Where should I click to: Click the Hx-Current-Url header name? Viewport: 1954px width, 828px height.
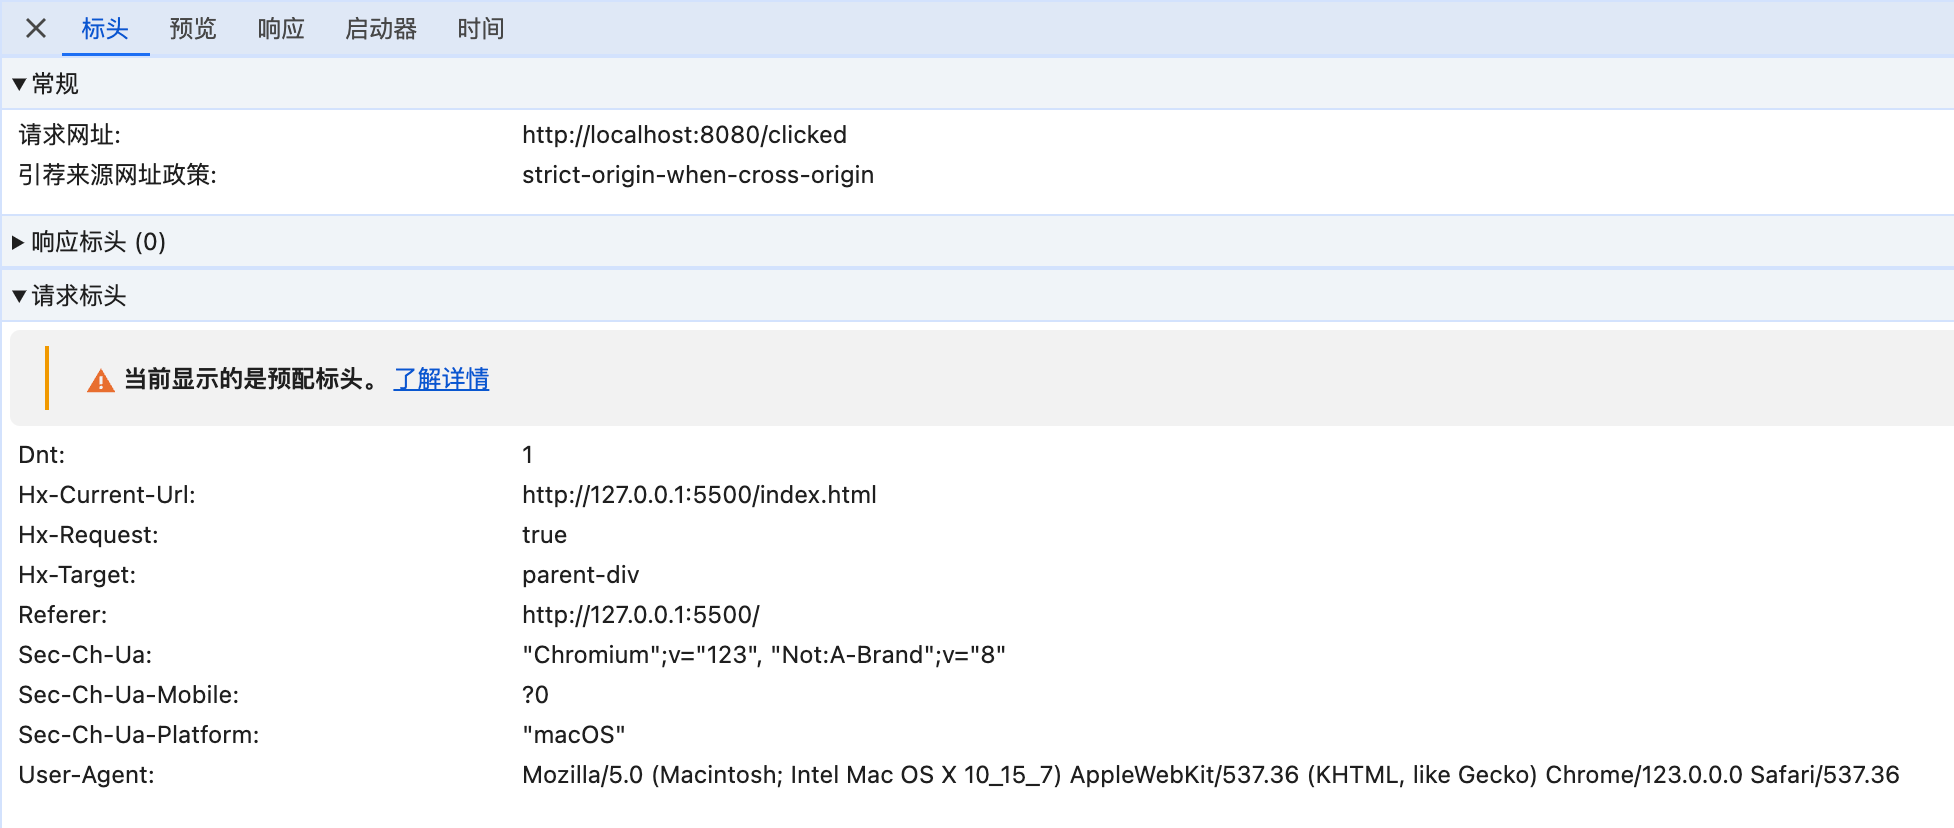(x=107, y=495)
